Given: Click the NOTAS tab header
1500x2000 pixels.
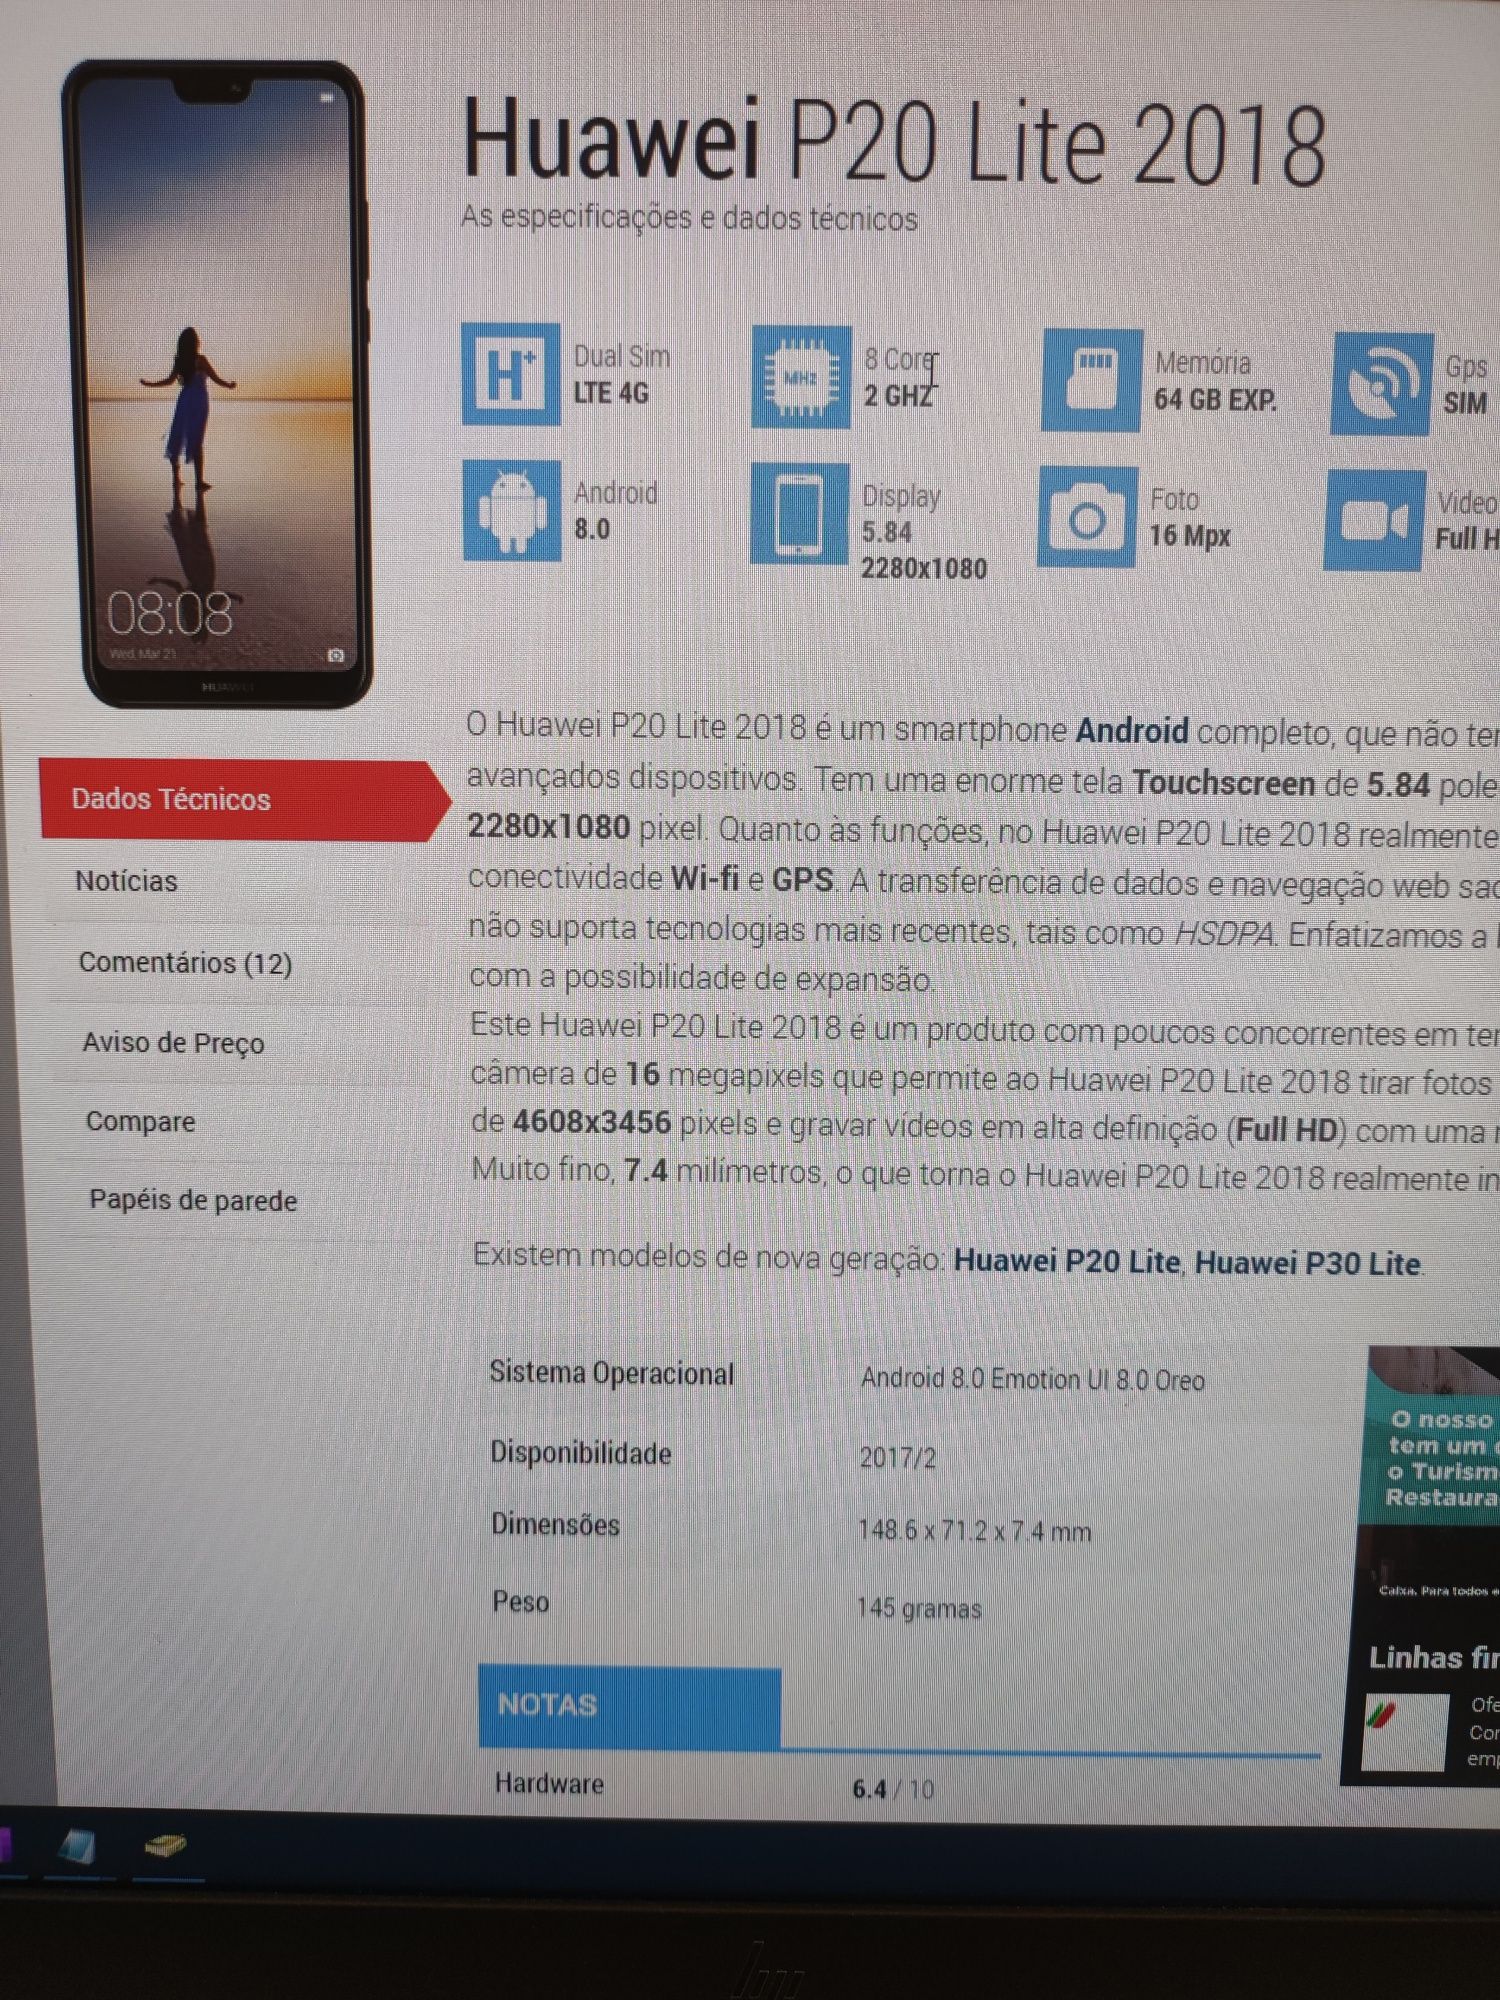Looking at the screenshot, I should pyautogui.click(x=629, y=1706).
